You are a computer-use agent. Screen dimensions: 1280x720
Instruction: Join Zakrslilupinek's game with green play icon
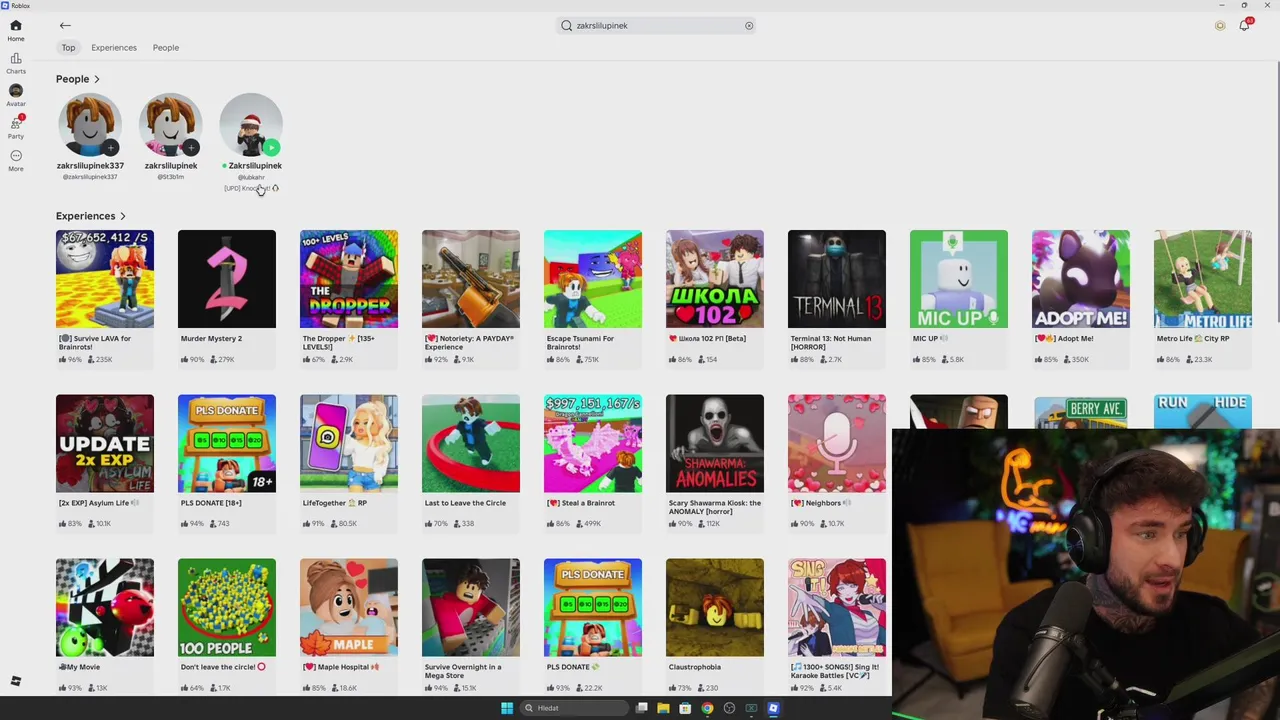(x=271, y=148)
